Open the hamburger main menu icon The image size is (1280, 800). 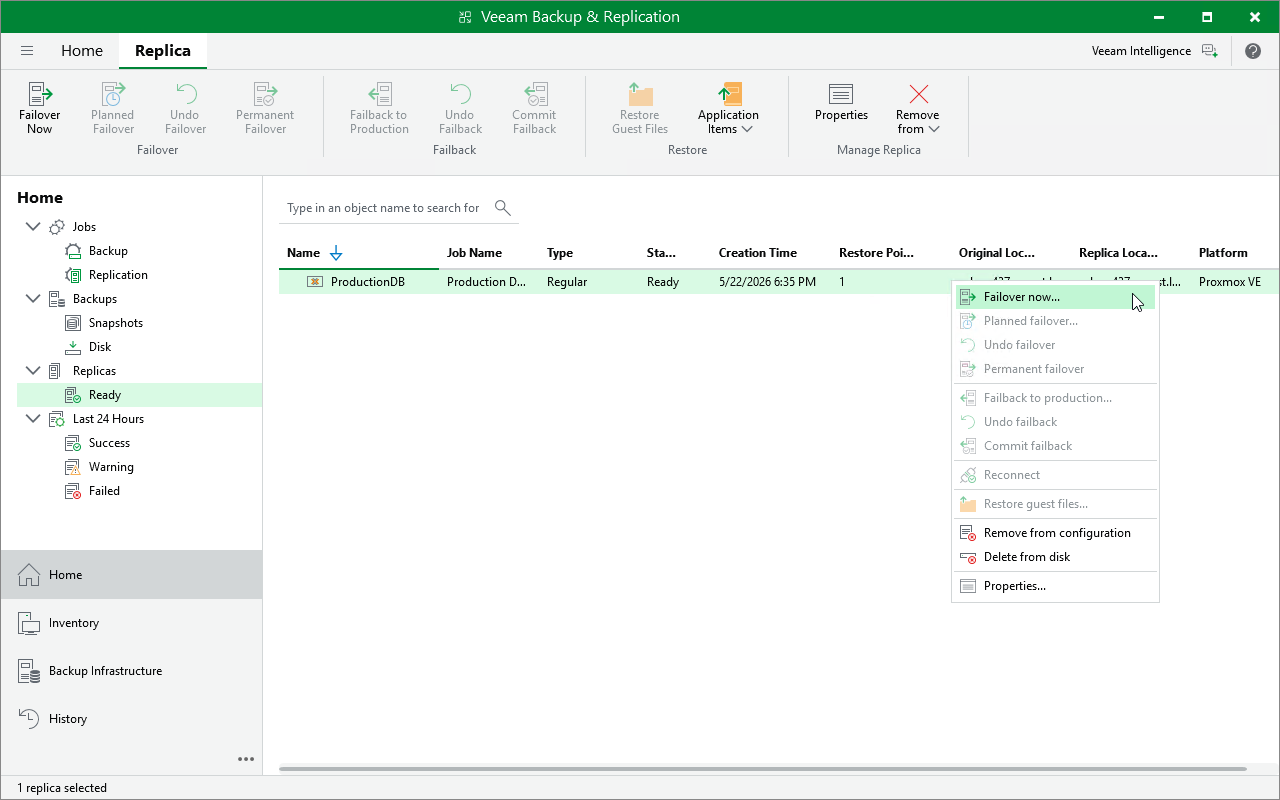click(27, 51)
